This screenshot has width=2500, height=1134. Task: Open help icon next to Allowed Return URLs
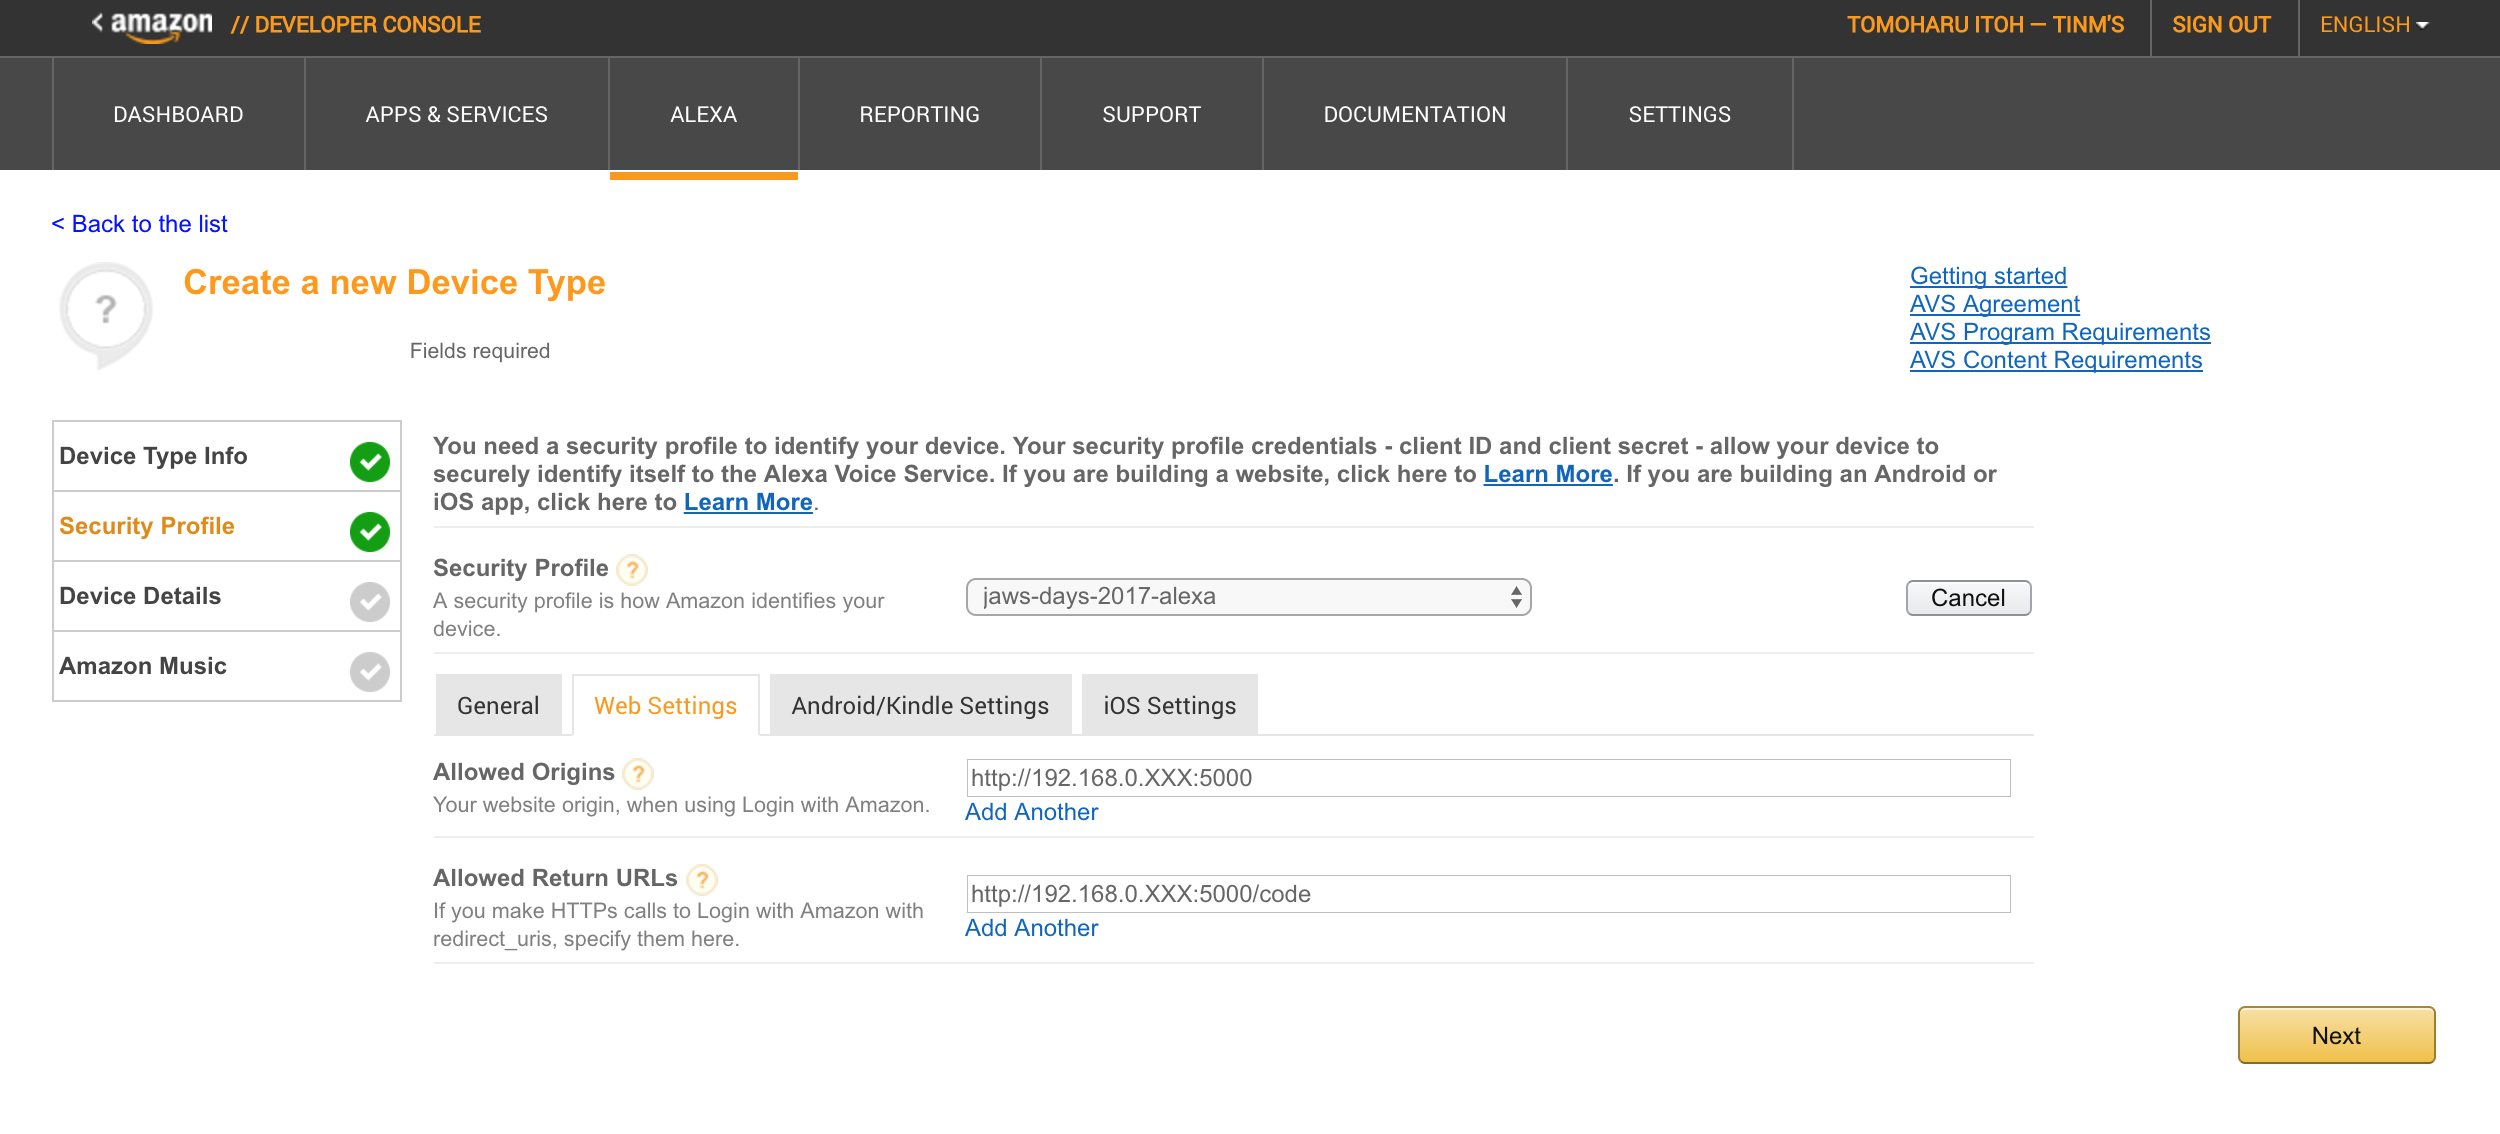point(702,880)
